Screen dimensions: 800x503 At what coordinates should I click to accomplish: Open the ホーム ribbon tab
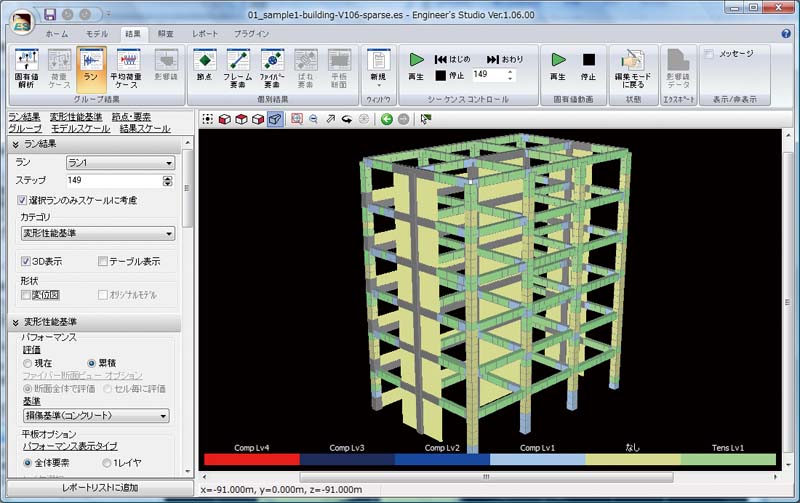(57, 34)
